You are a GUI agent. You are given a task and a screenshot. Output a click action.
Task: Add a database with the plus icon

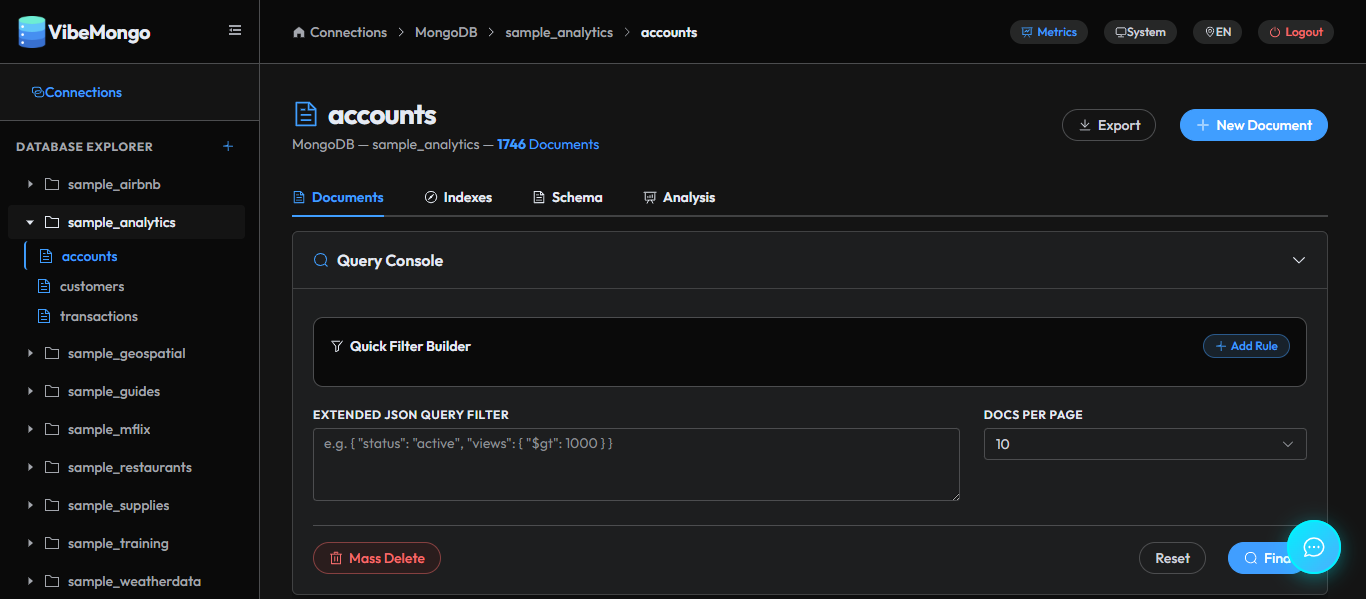click(228, 146)
